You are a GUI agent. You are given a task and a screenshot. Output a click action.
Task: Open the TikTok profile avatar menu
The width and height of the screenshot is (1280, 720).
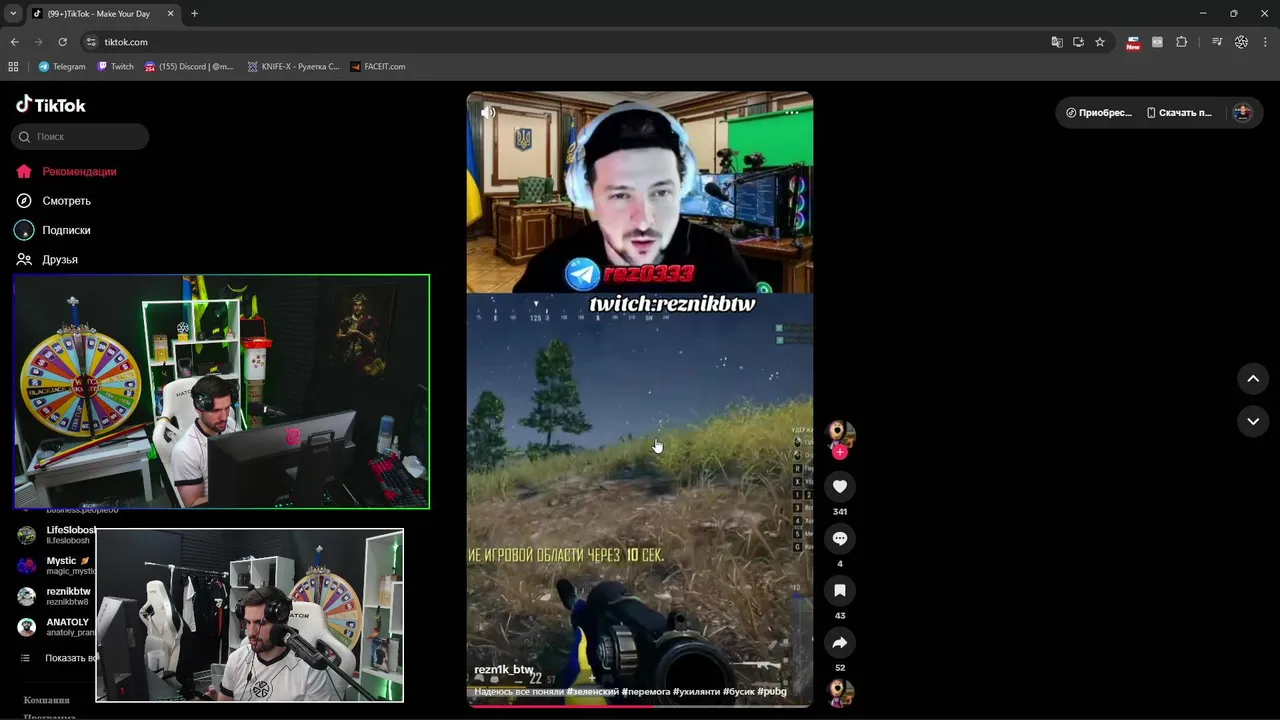[x=1243, y=113]
